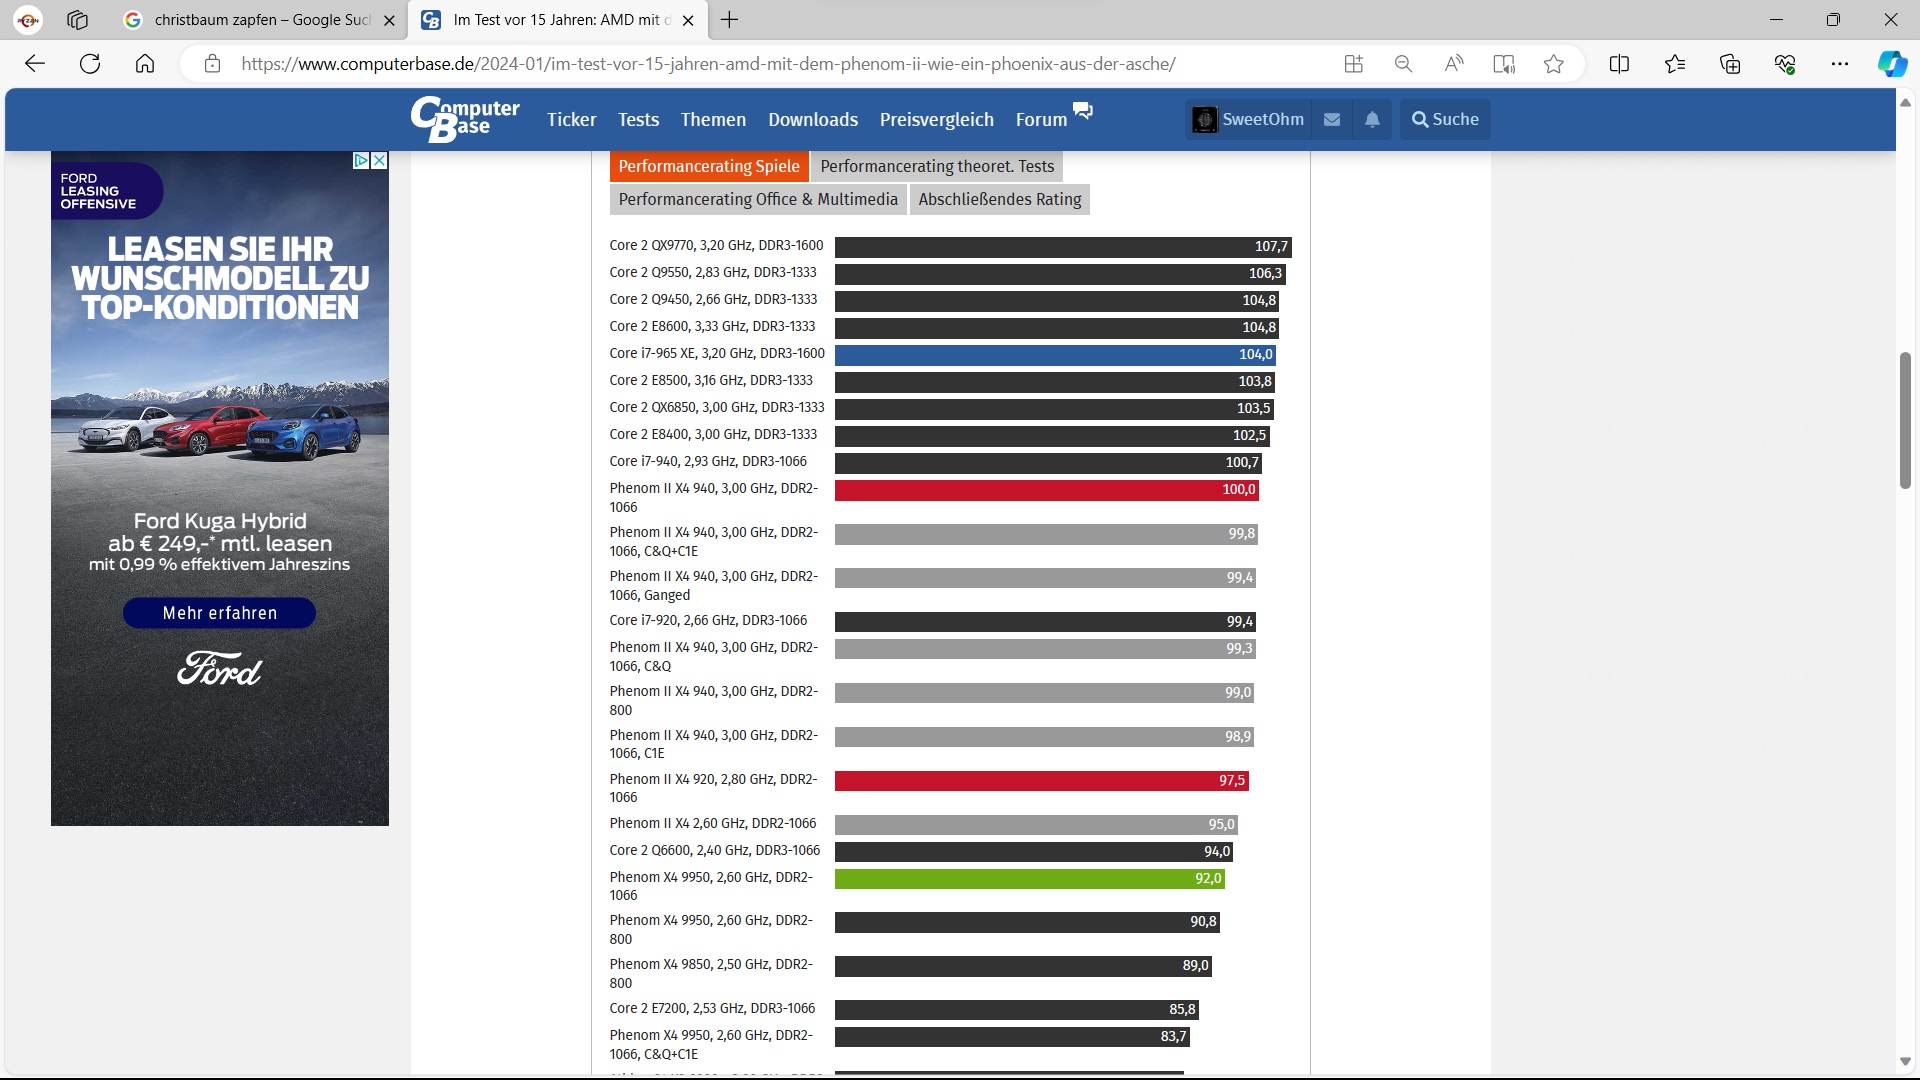This screenshot has height=1080, width=1920.
Task: Open the AdChoices info icon
Action: [361, 161]
